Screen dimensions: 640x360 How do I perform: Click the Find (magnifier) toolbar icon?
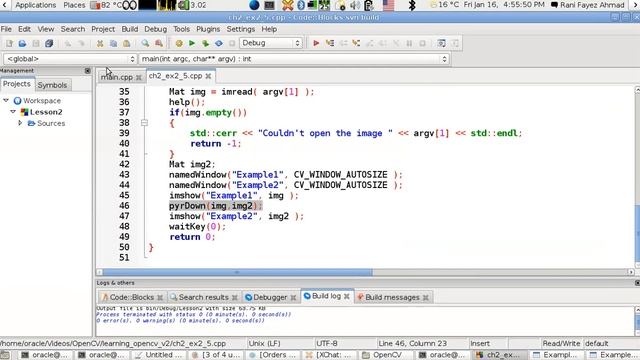pos(145,43)
